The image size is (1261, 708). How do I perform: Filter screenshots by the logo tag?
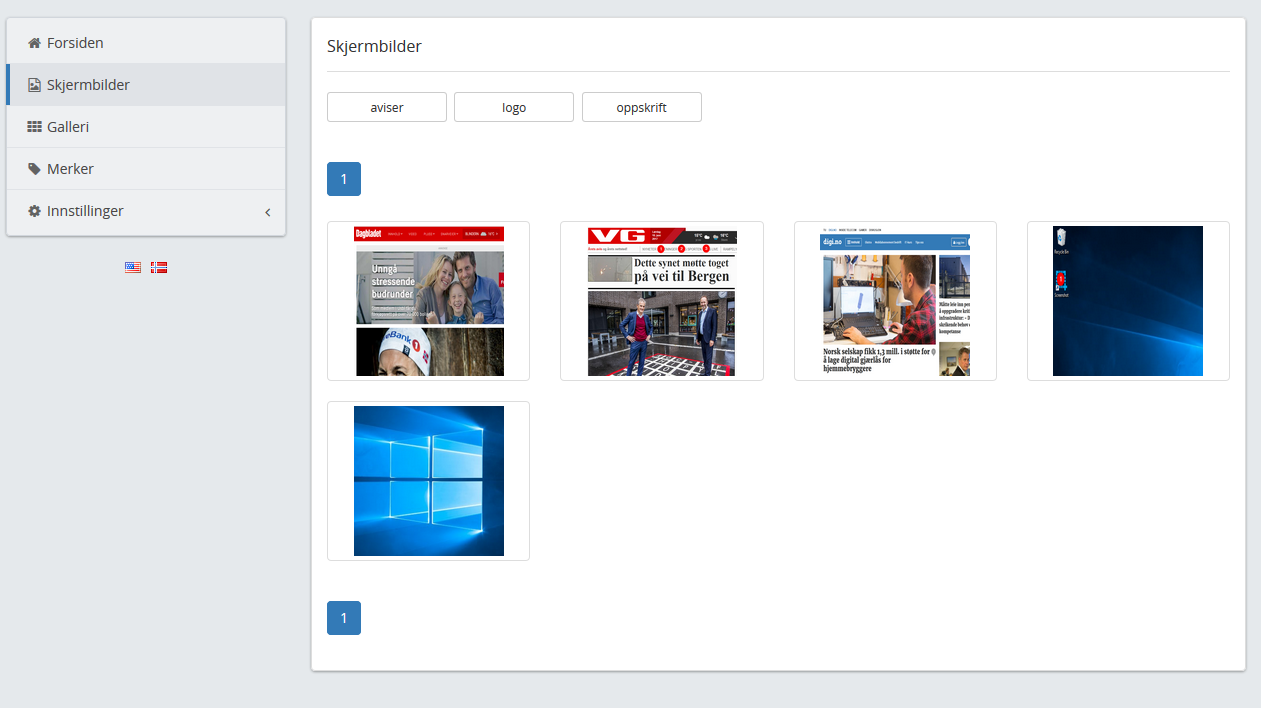(x=514, y=107)
